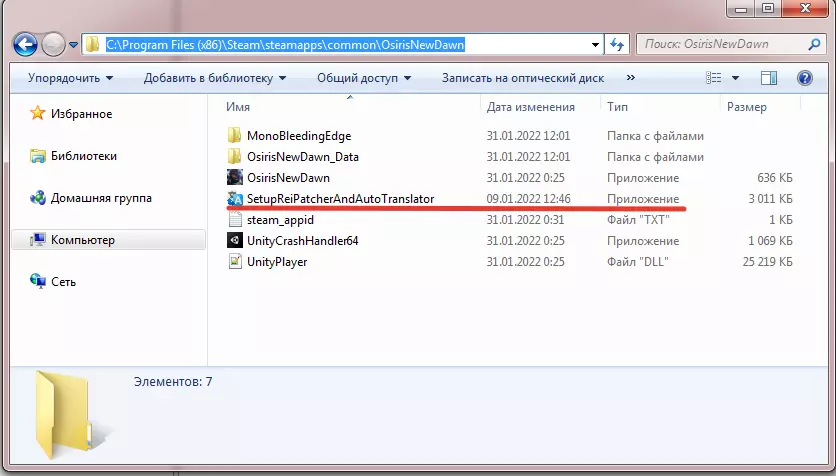Click the Библиотеки icon
The width and height of the screenshot is (836, 476).
[38, 156]
